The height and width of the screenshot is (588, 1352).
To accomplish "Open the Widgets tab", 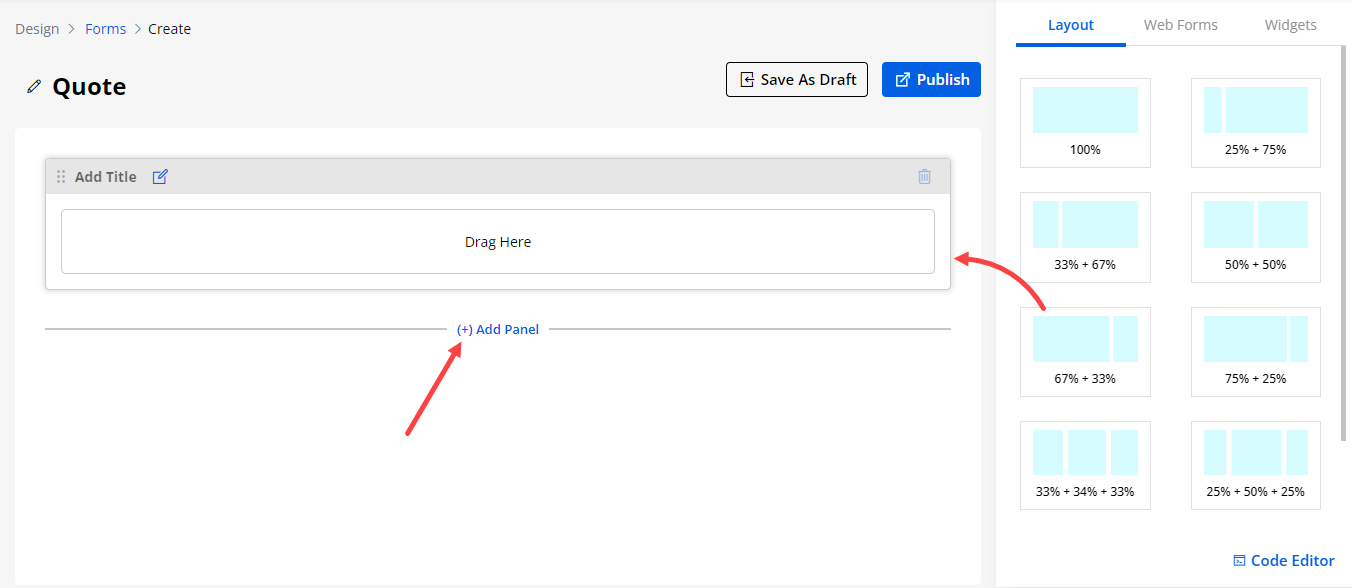I will tap(1290, 25).
